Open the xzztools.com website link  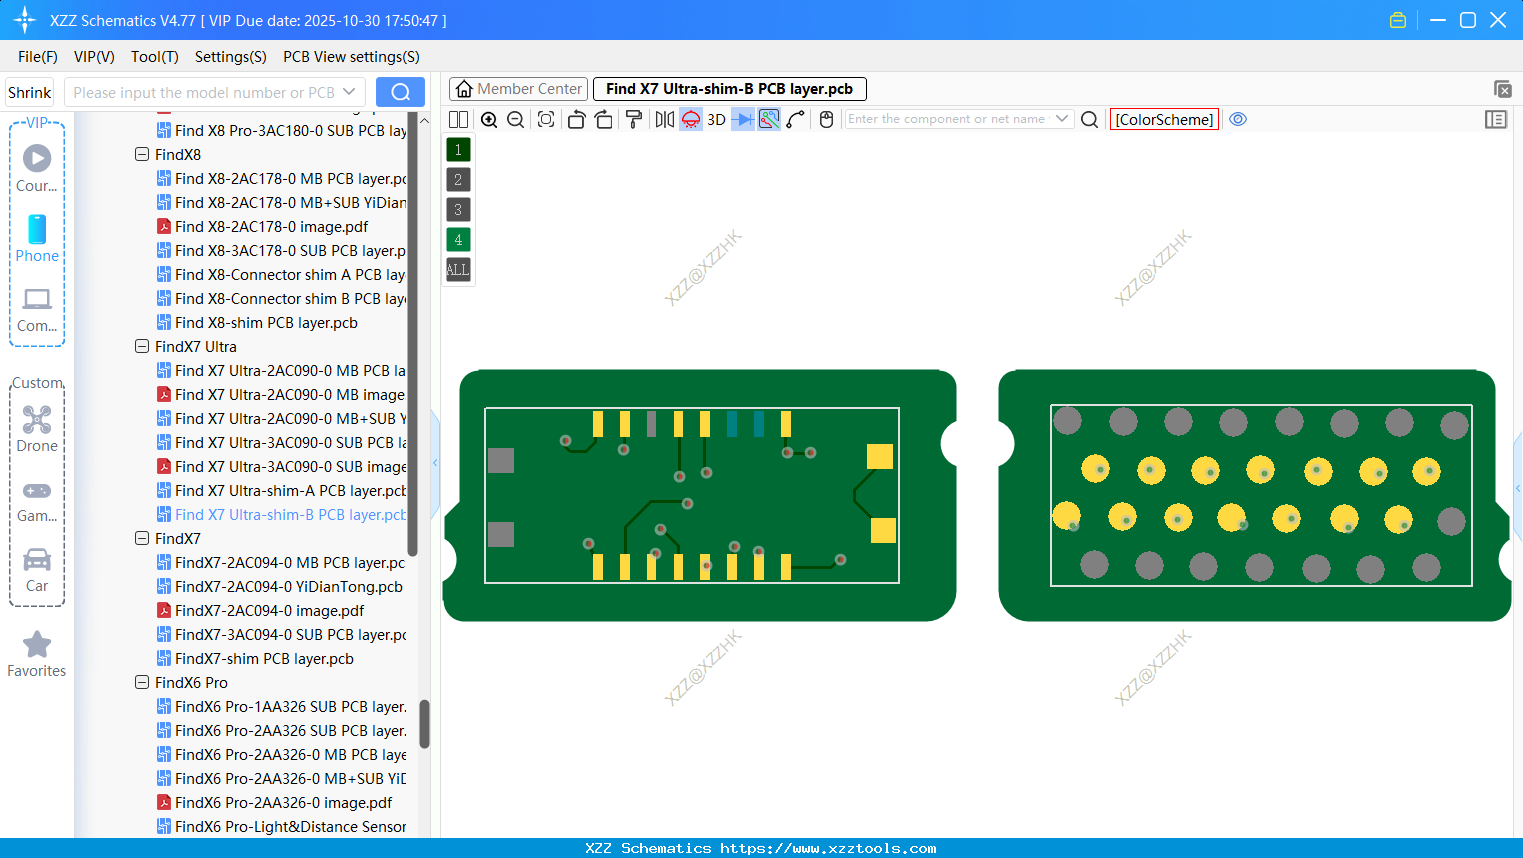[x=828, y=848]
